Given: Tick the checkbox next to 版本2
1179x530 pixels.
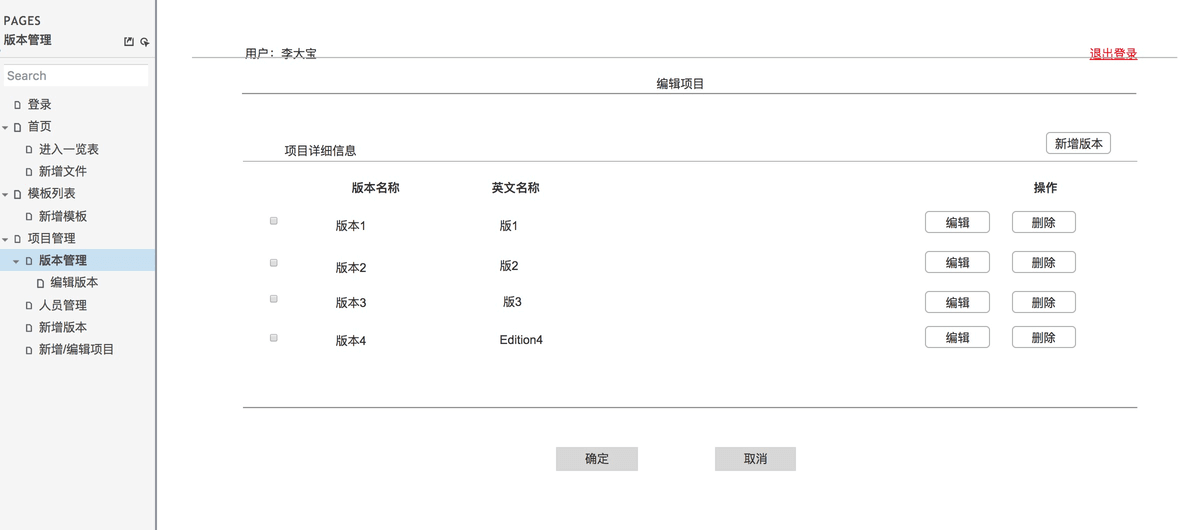Looking at the screenshot, I should [274, 263].
